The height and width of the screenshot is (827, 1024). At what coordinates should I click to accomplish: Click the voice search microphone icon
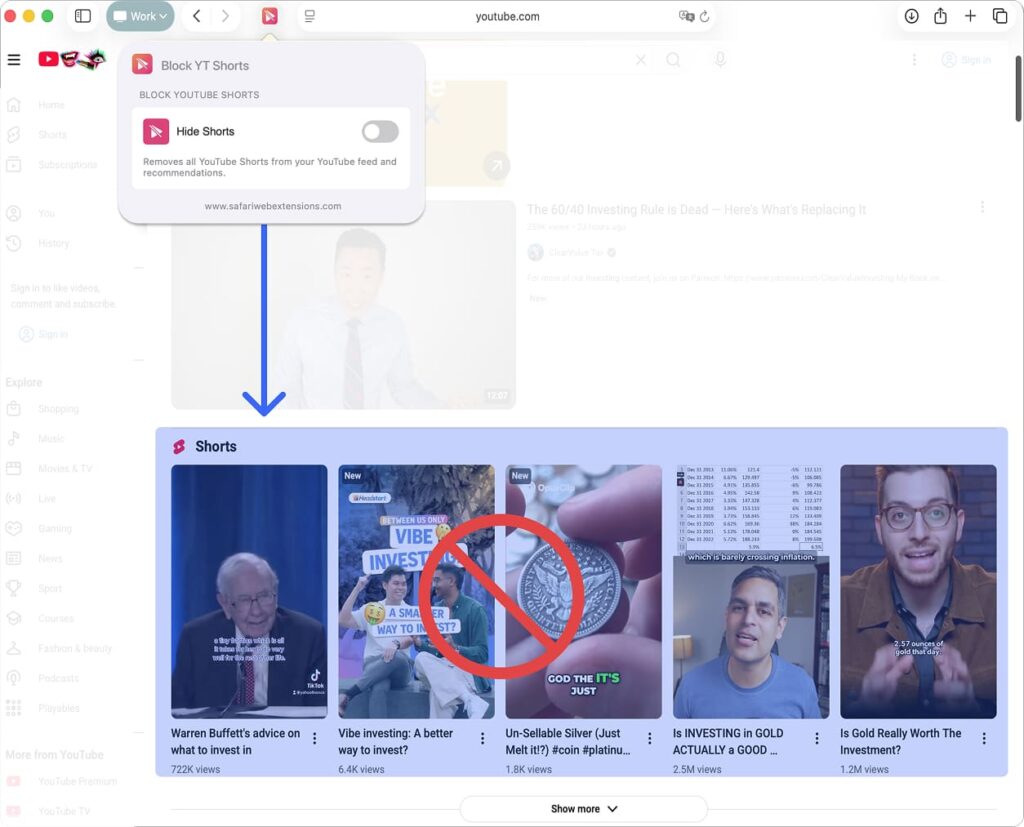click(x=720, y=60)
